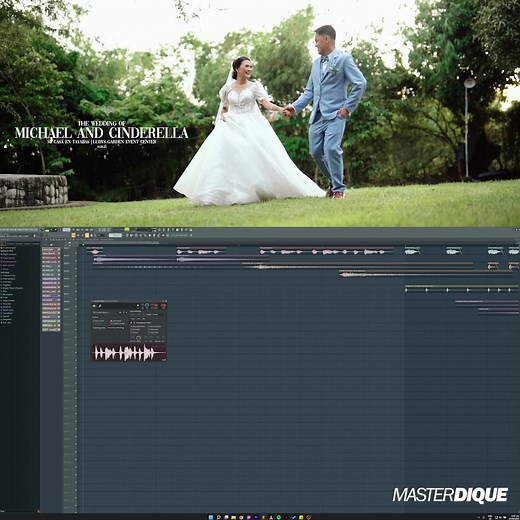Open the red mixer track selector
This screenshot has height=520, width=520.
point(163,306)
